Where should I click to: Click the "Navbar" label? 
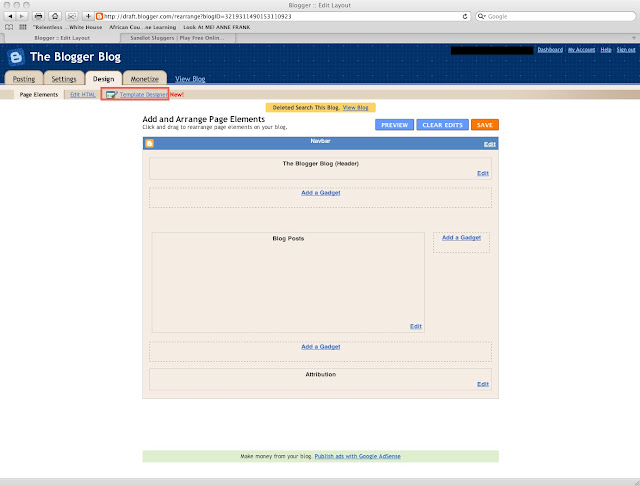coord(320,141)
